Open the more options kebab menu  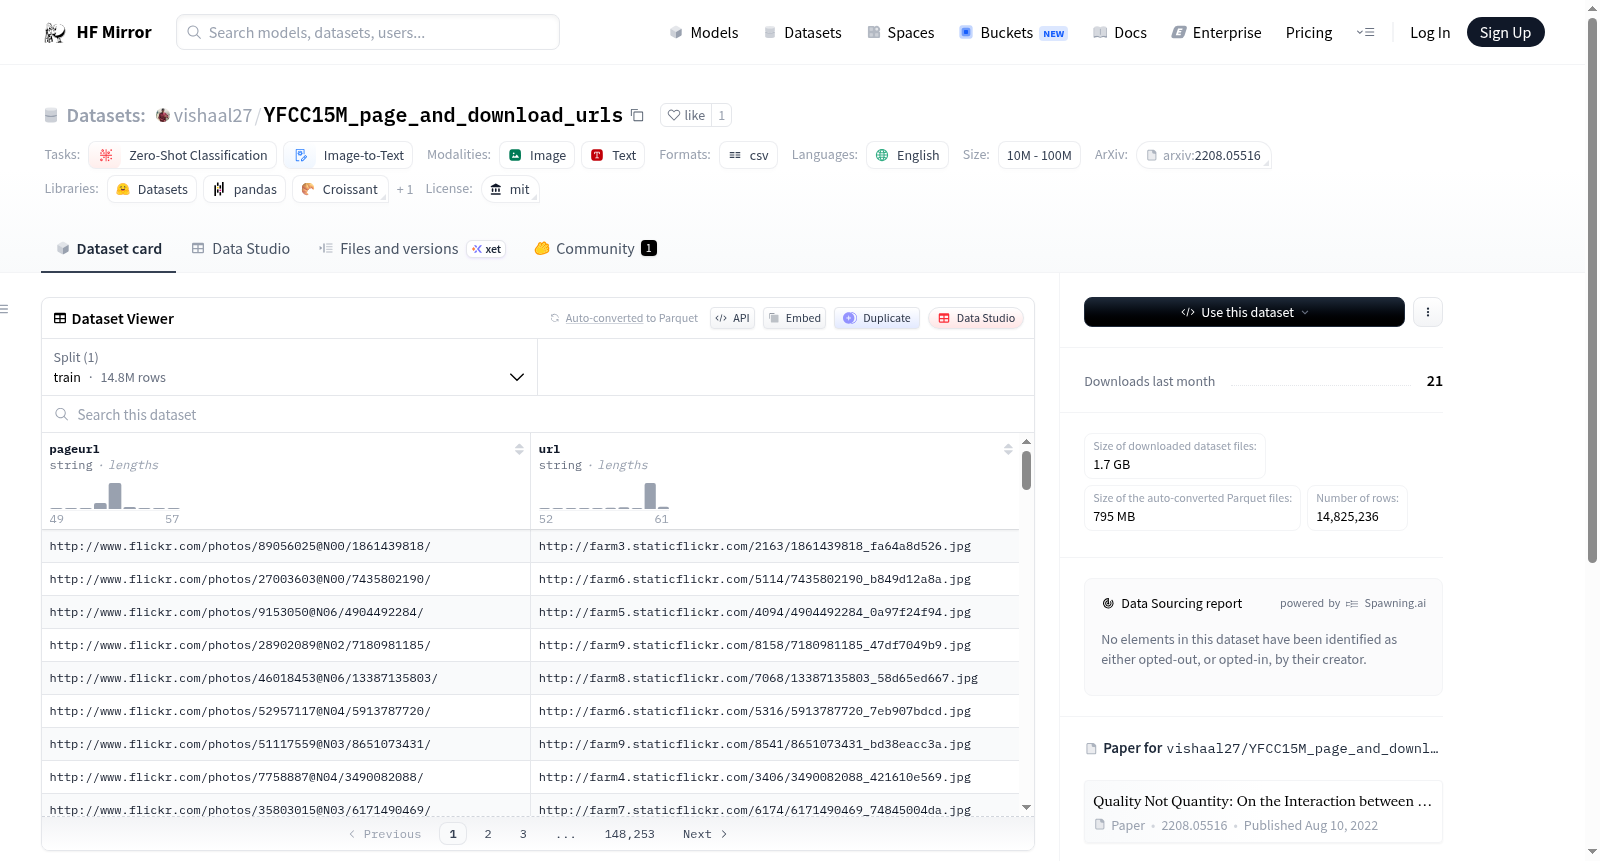(1427, 312)
